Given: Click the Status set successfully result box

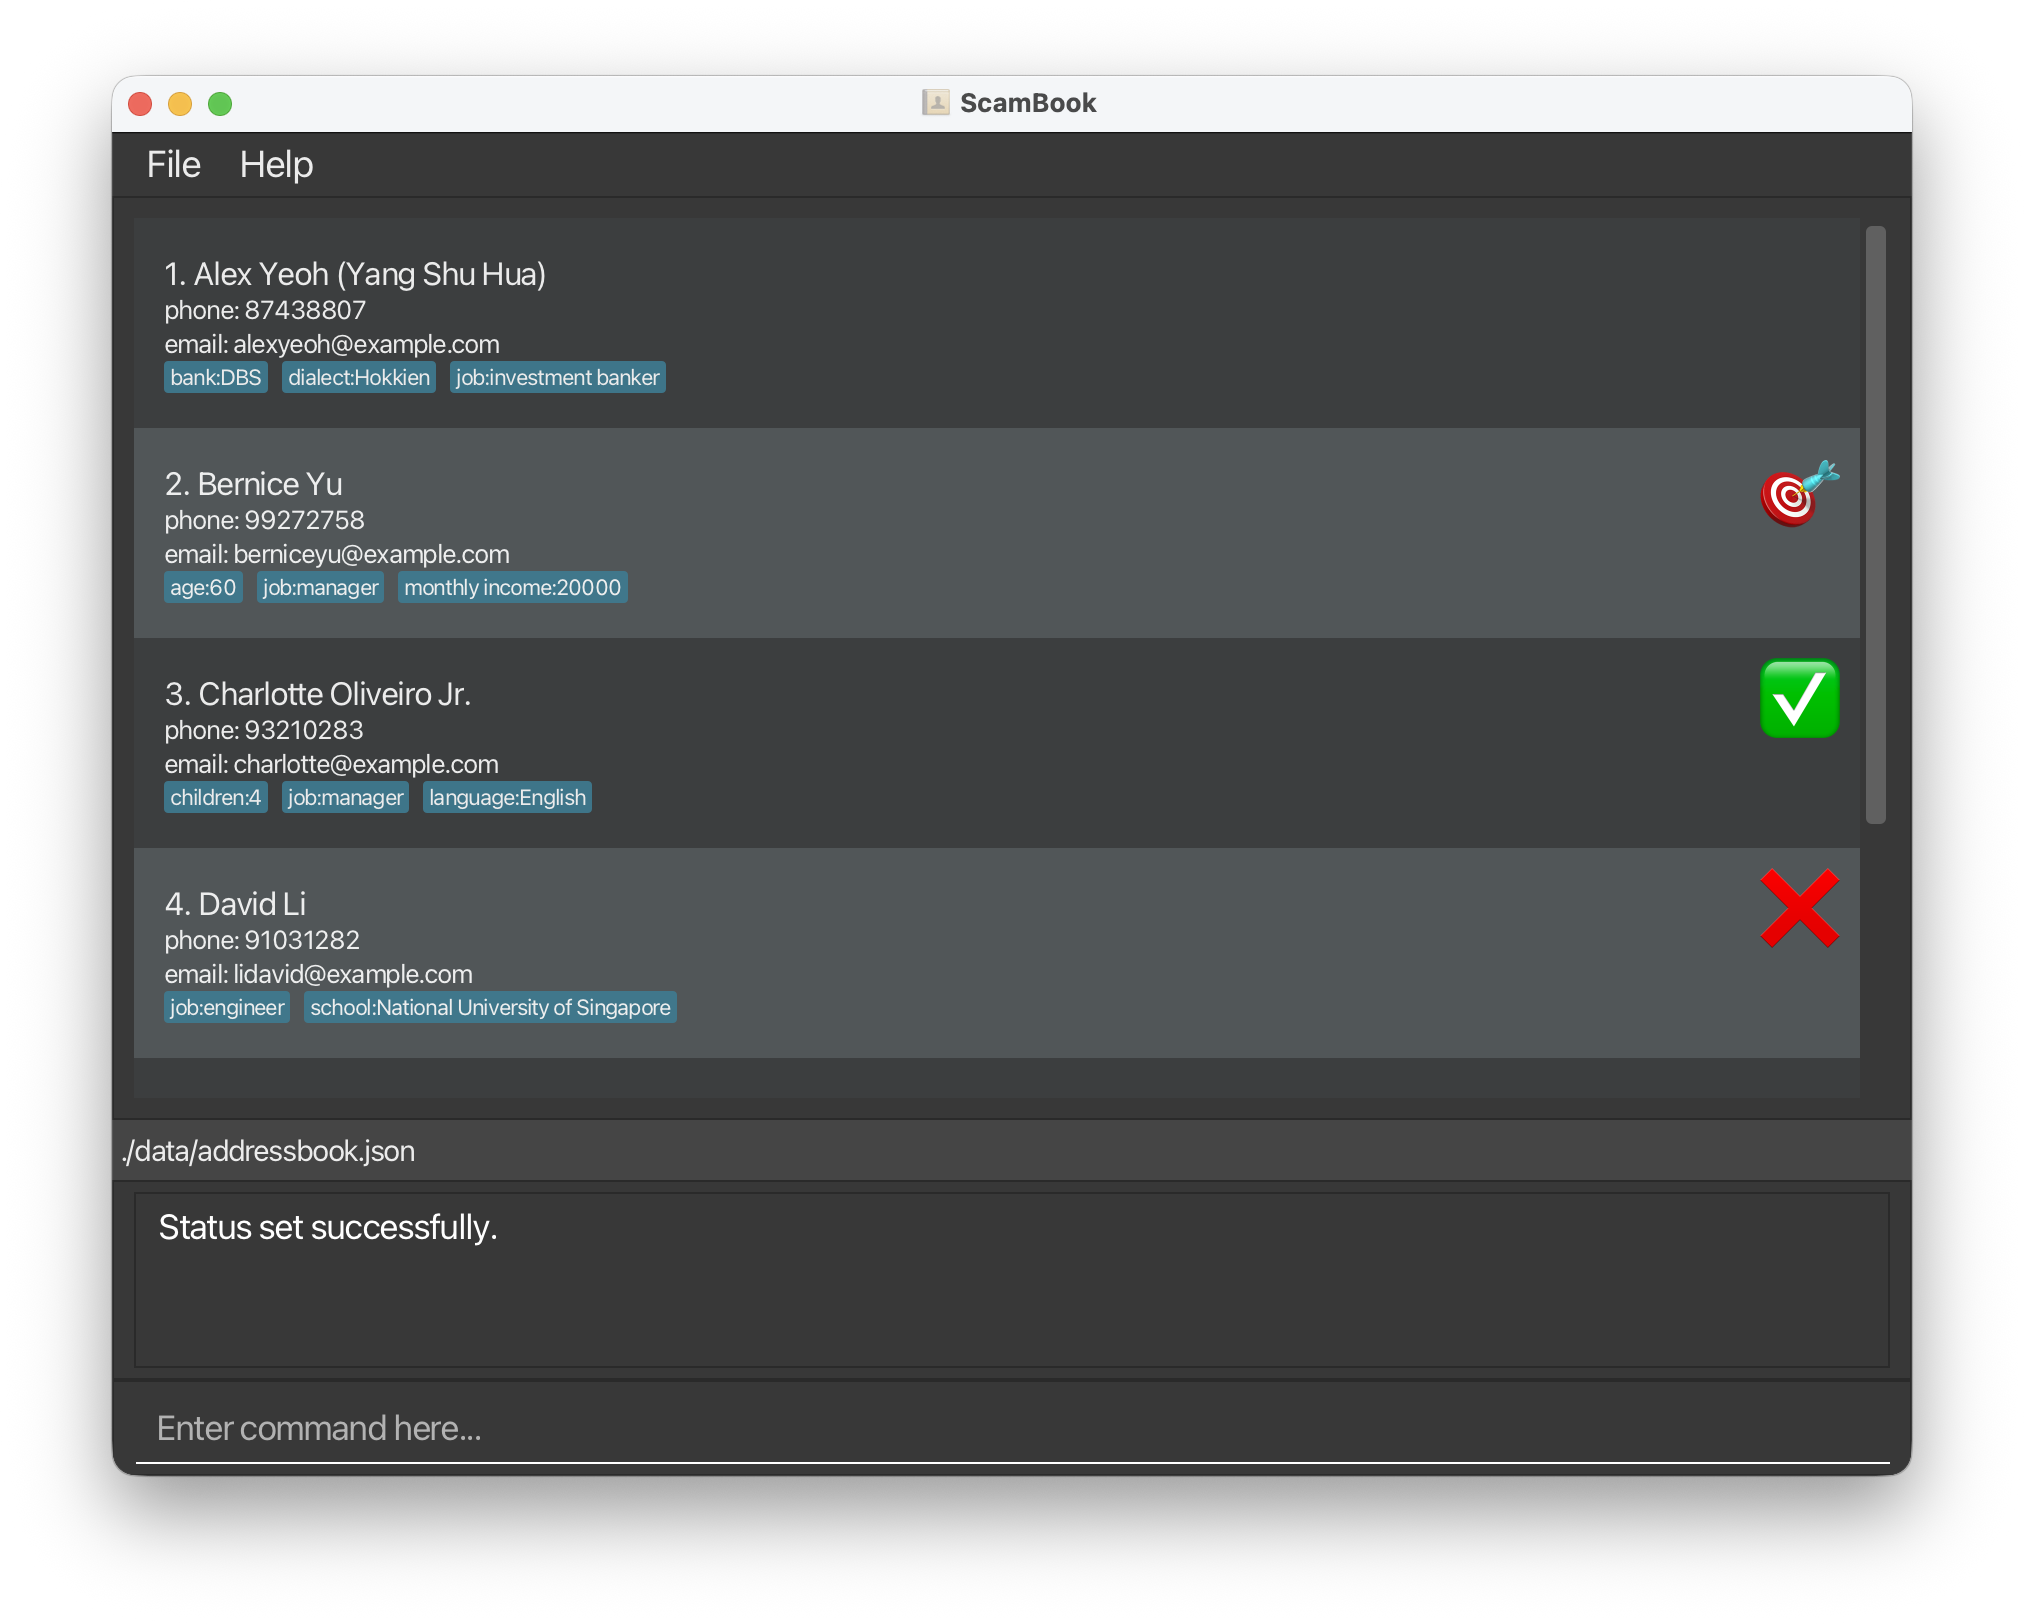Looking at the screenshot, I should 1010,1279.
